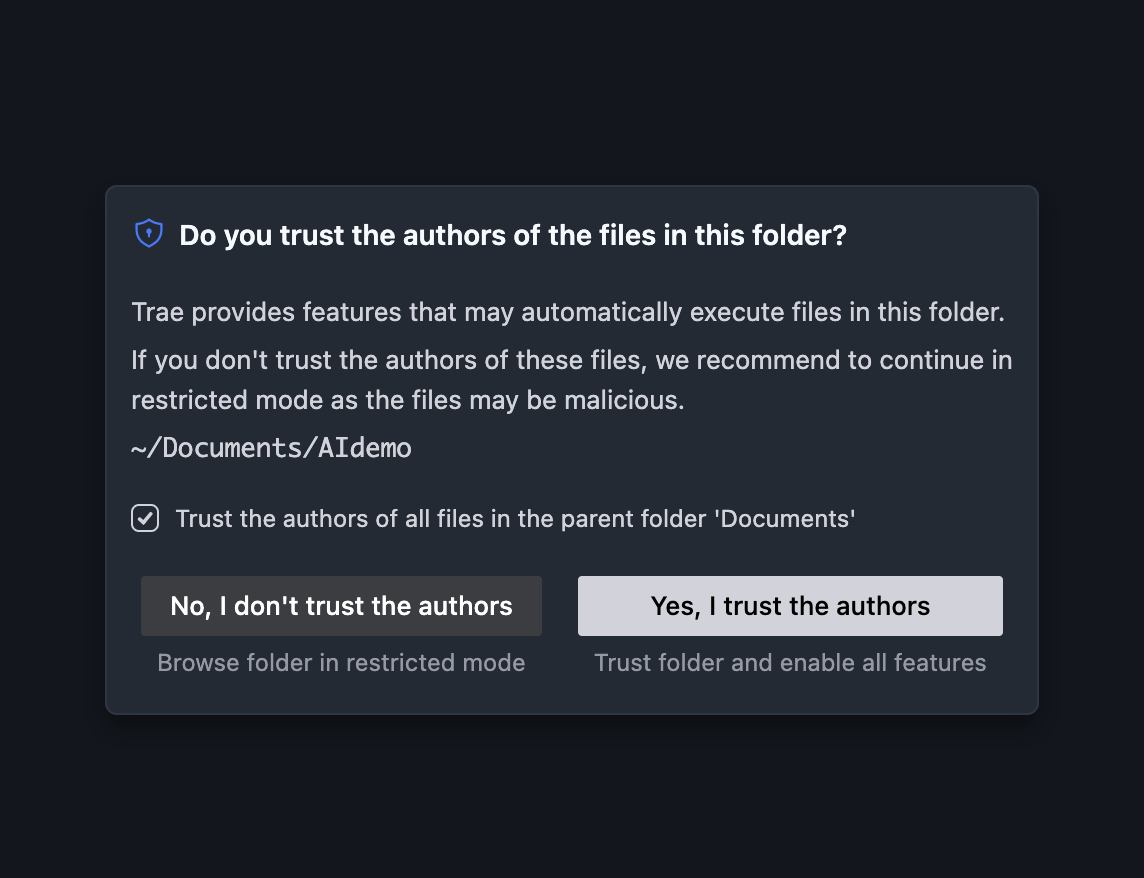Uncheck 'Trust the authors of all files' checkbox
Image resolution: width=1144 pixels, height=878 pixels.
[144, 518]
